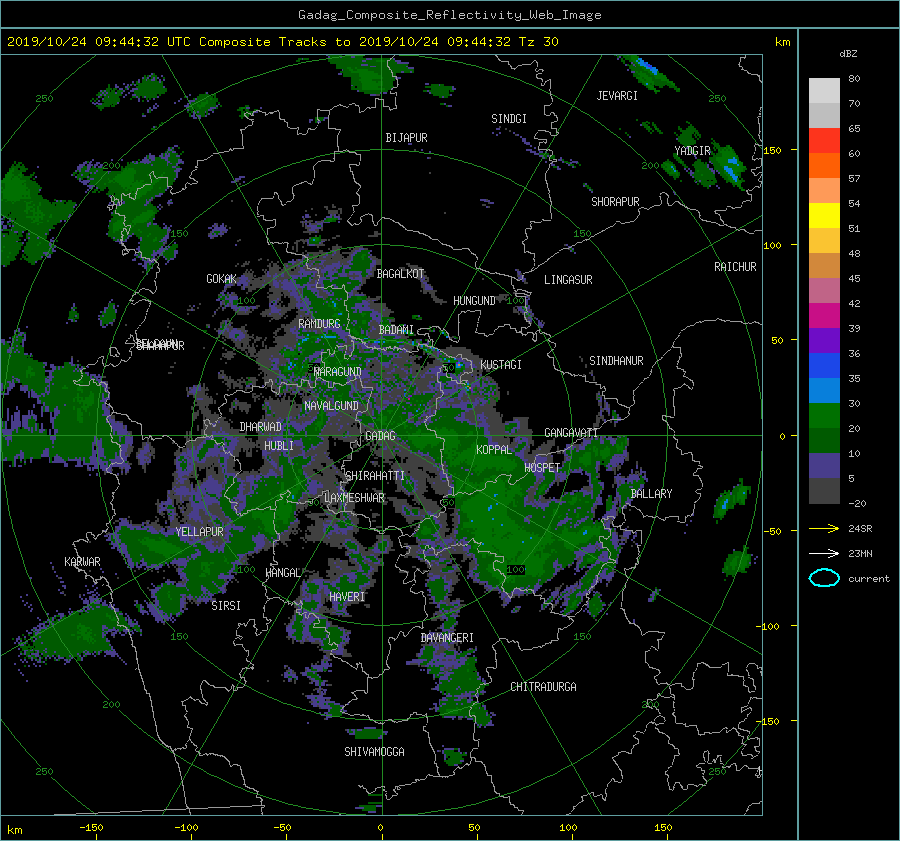Click the GADAG radar center label
The image size is (900, 841).
[381, 436]
